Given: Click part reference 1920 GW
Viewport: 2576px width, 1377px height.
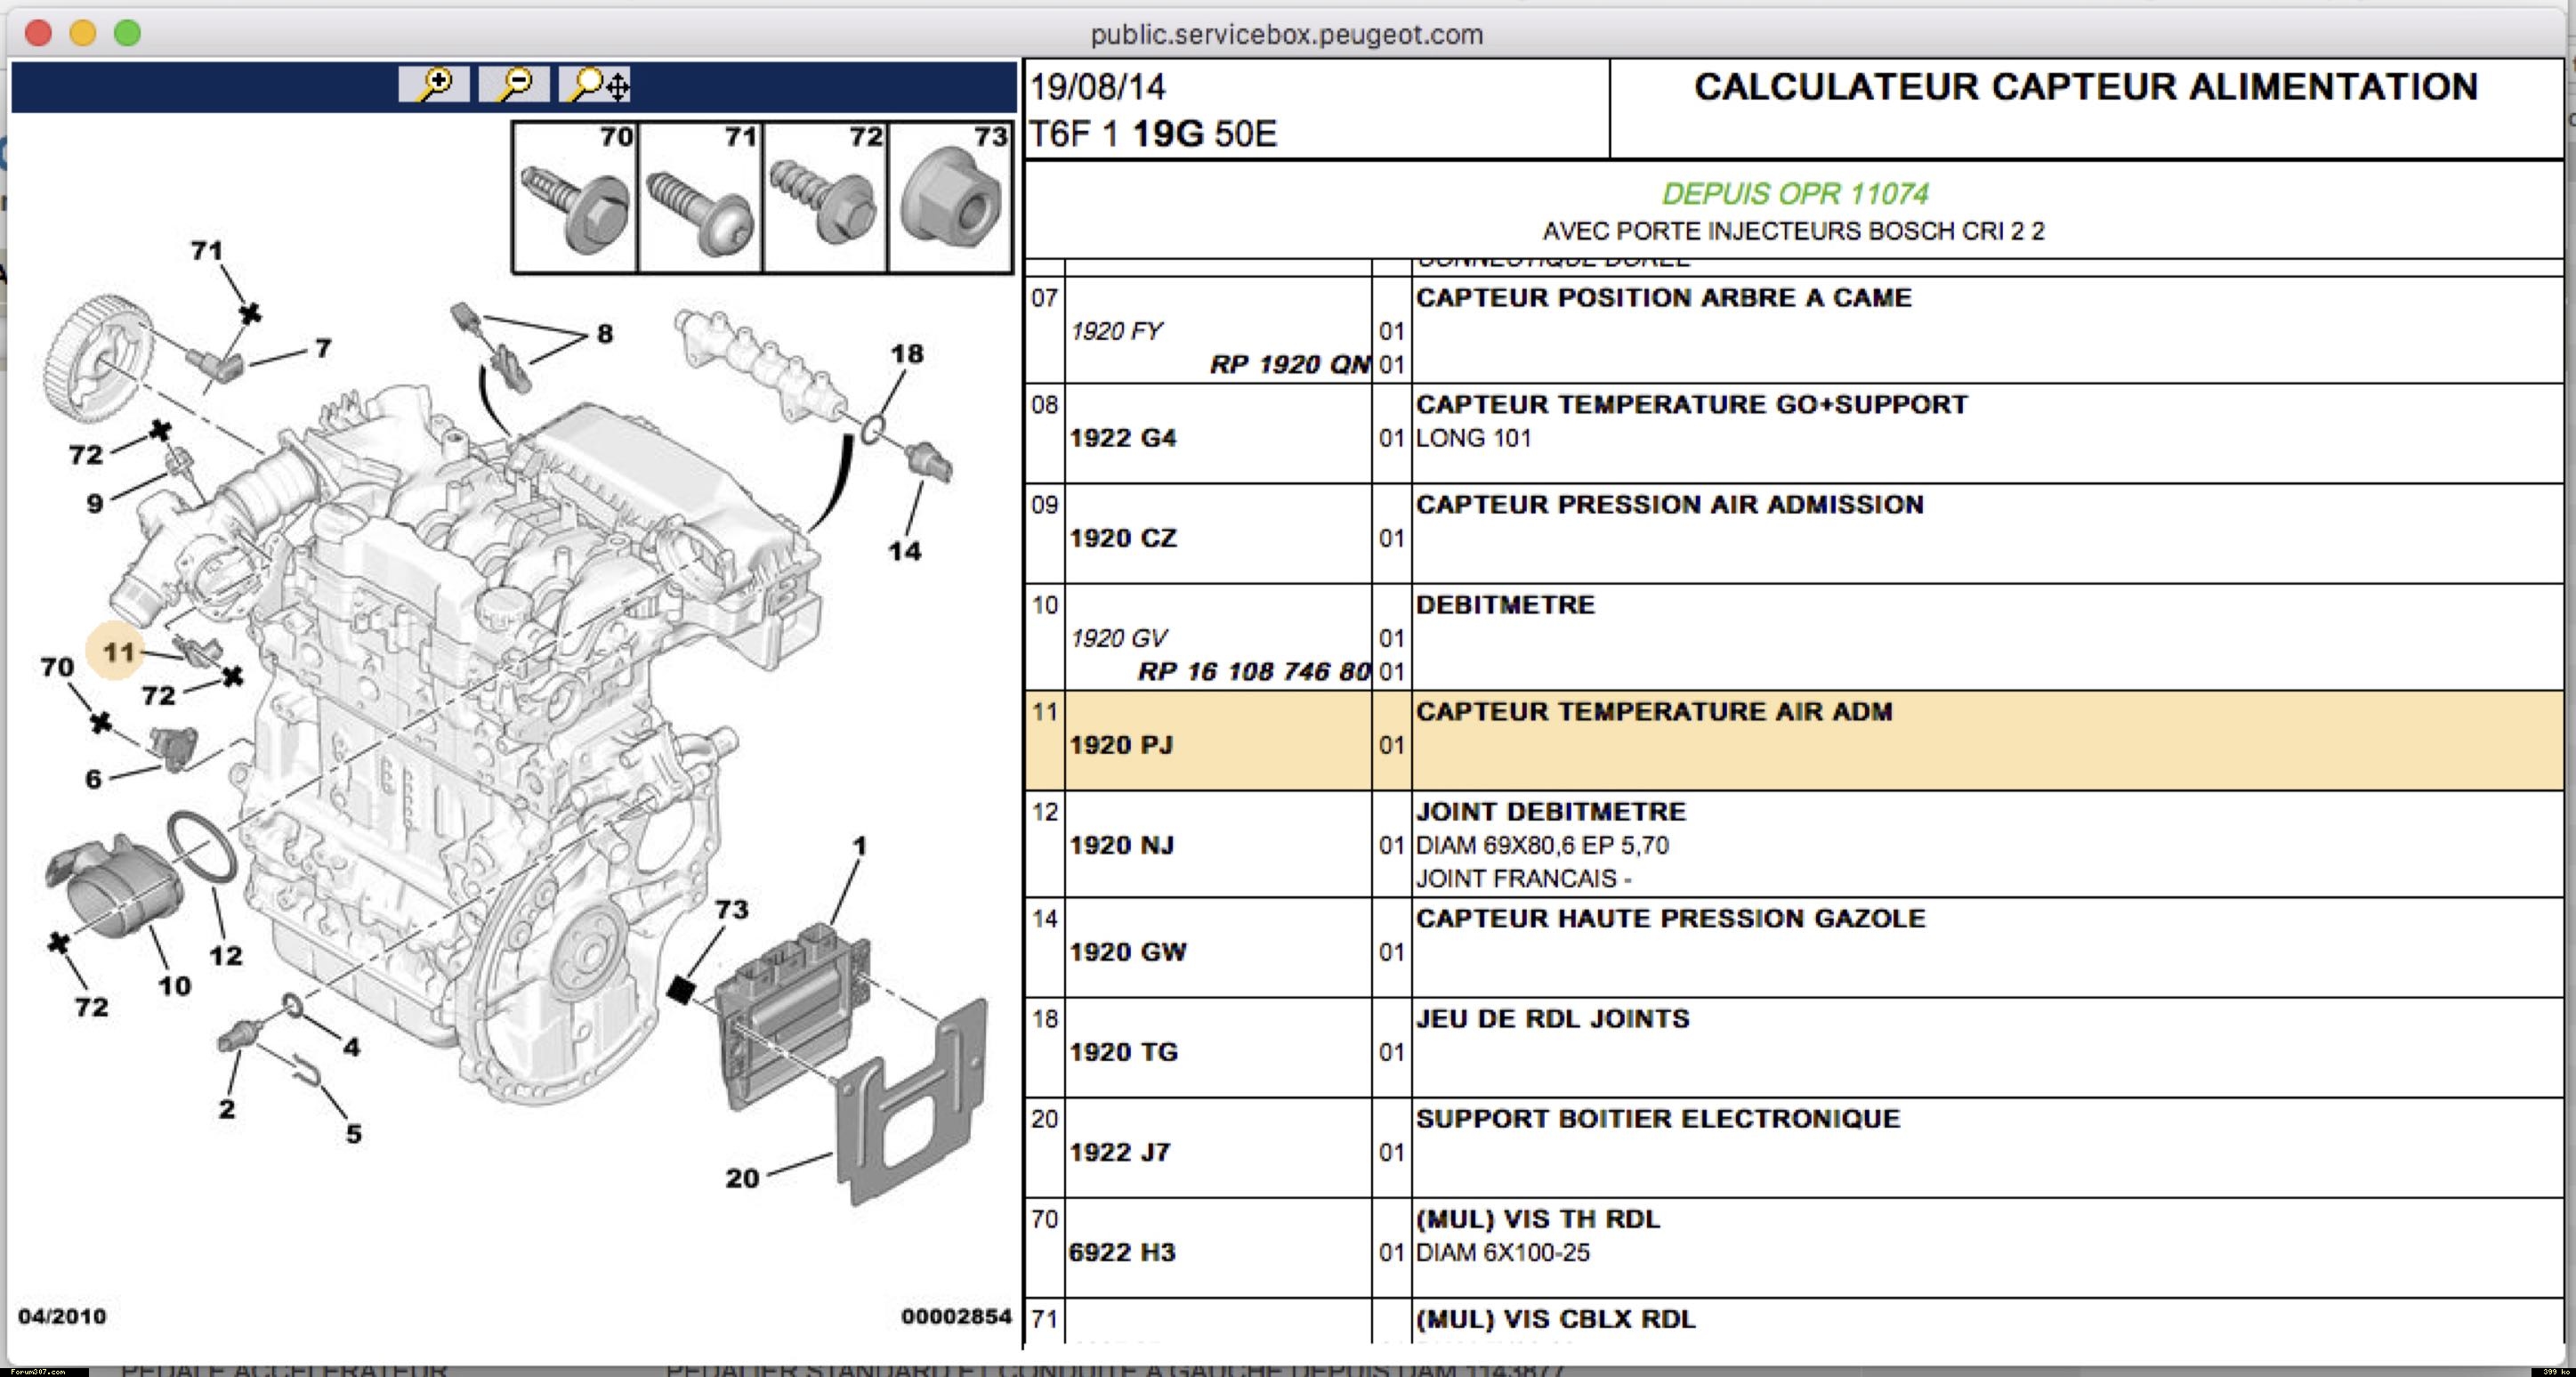Looking at the screenshot, I should point(1127,952).
